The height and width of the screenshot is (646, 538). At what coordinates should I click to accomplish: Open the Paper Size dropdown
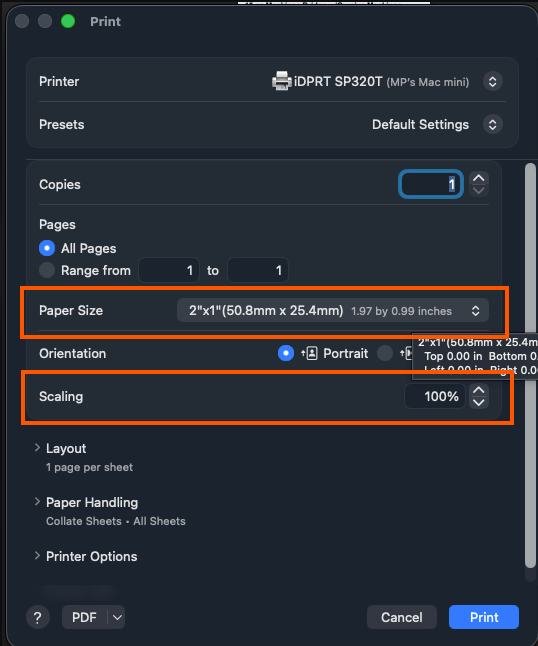(333, 311)
